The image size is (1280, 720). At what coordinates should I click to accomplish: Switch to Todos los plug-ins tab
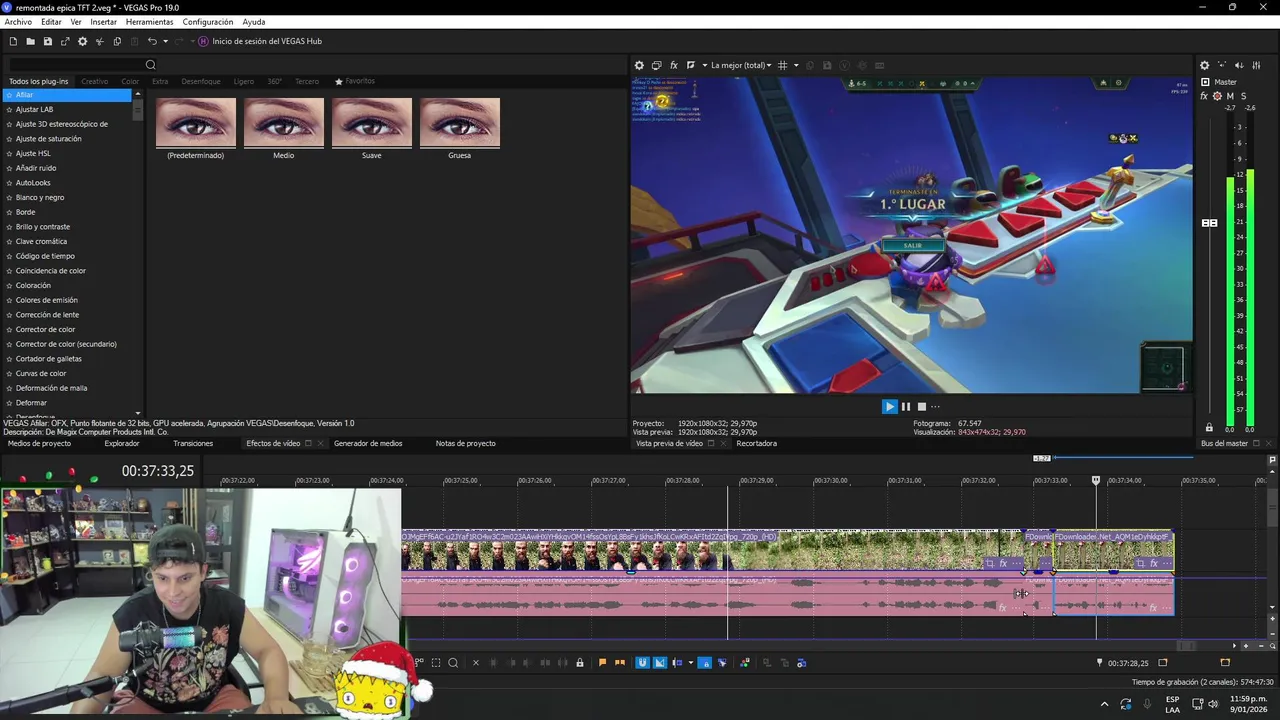(38, 81)
